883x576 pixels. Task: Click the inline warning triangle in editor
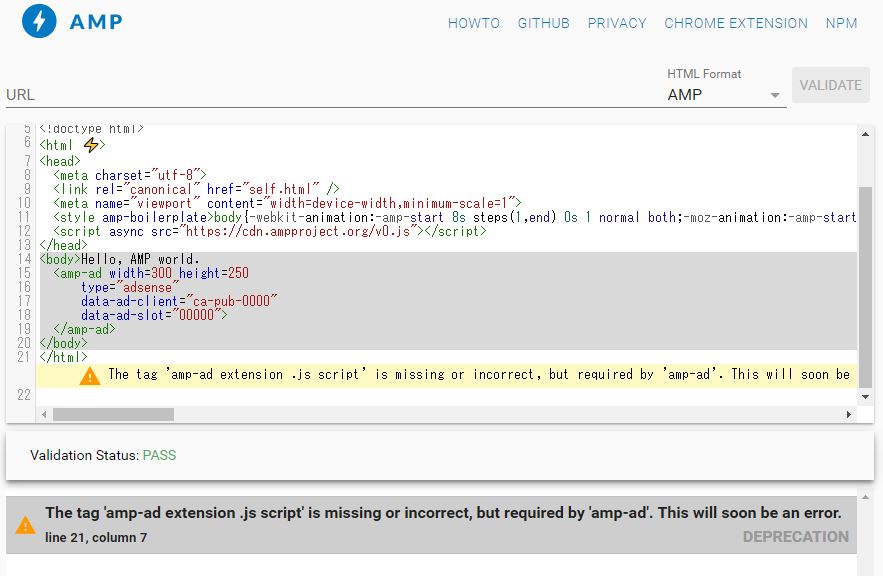[x=90, y=376]
